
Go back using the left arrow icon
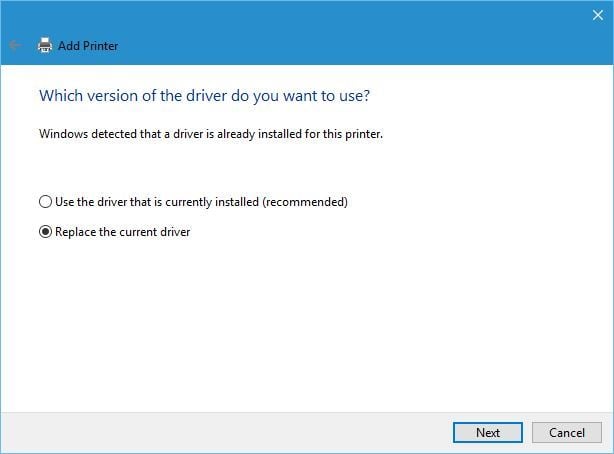(x=15, y=45)
